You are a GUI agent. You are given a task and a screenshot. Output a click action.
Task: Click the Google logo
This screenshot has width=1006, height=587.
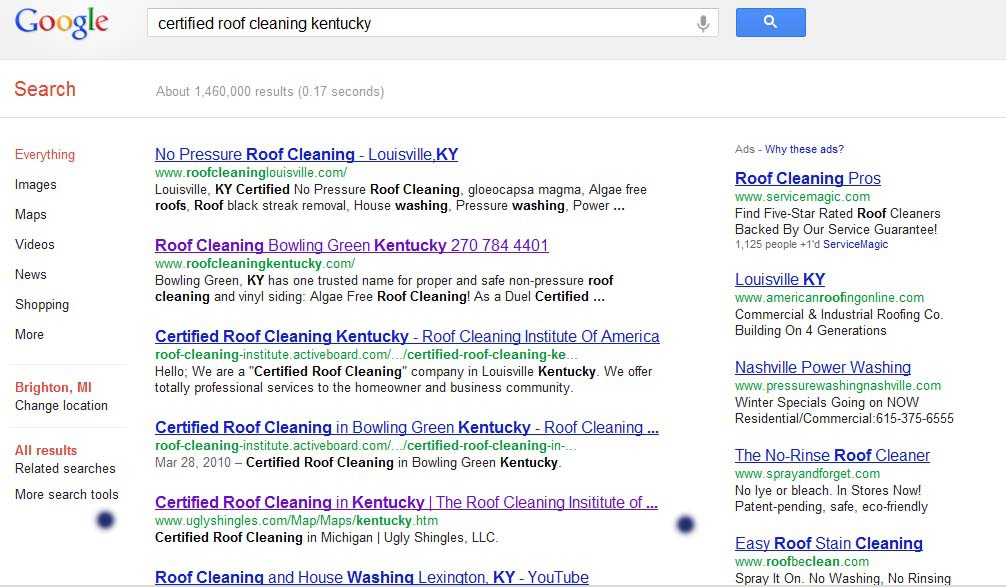[61, 23]
